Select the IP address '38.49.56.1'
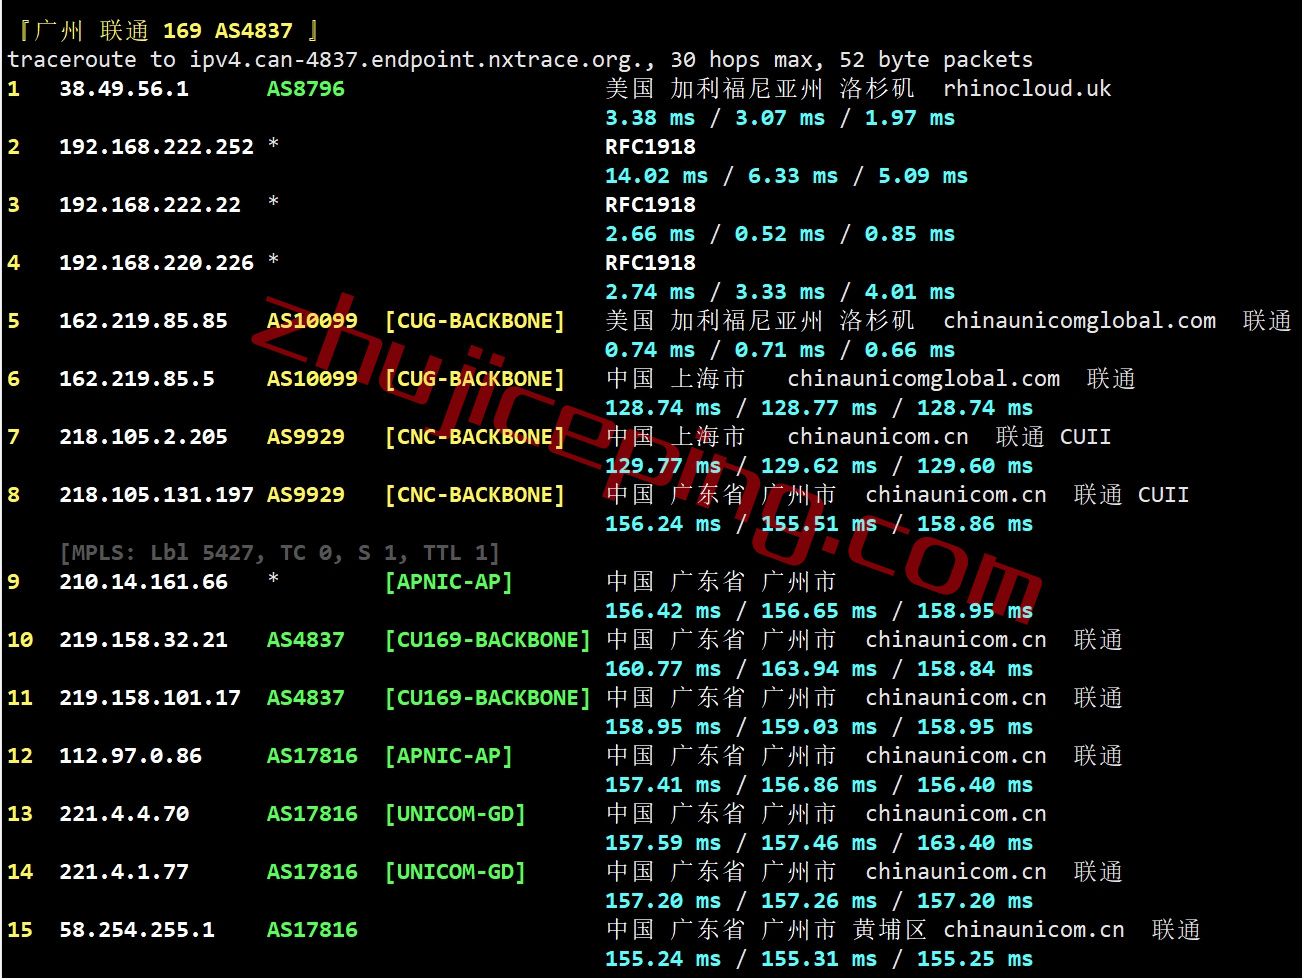 [x=124, y=89]
